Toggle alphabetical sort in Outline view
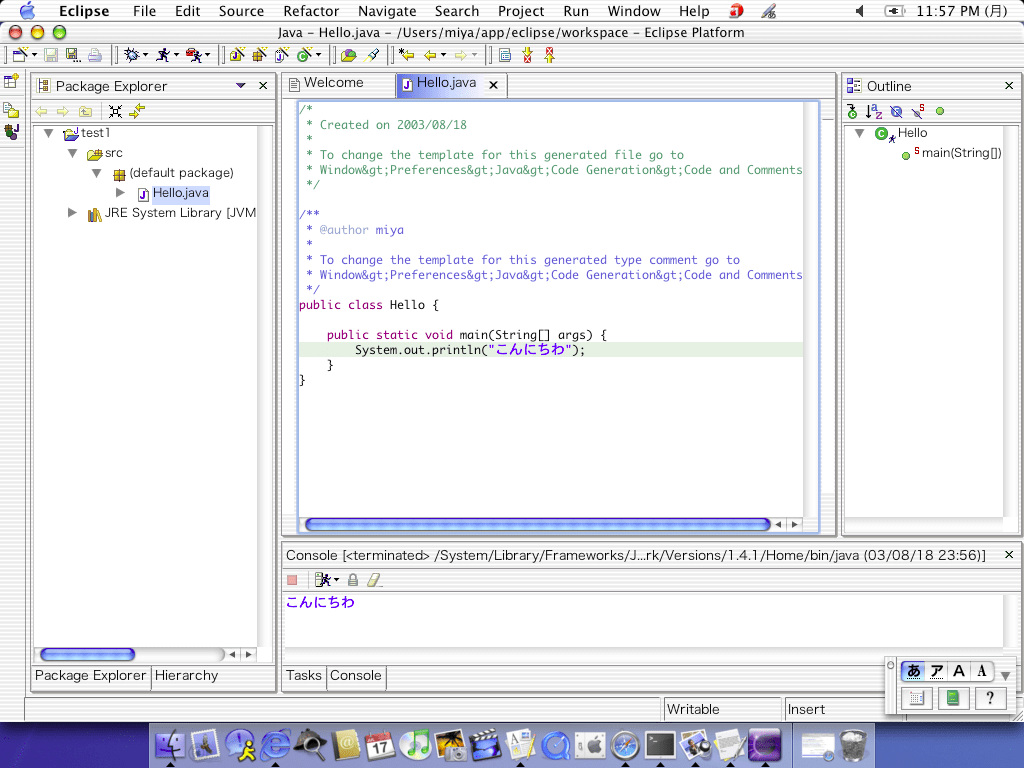 (874, 112)
